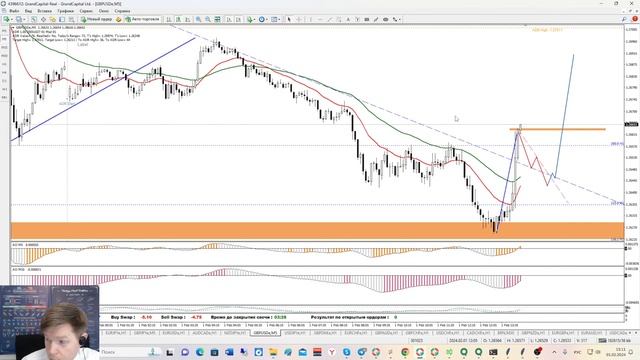The height and width of the screenshot is (360, 640).
Task: Launch MetaEditor from the toolbar
Action: point(118,19)
